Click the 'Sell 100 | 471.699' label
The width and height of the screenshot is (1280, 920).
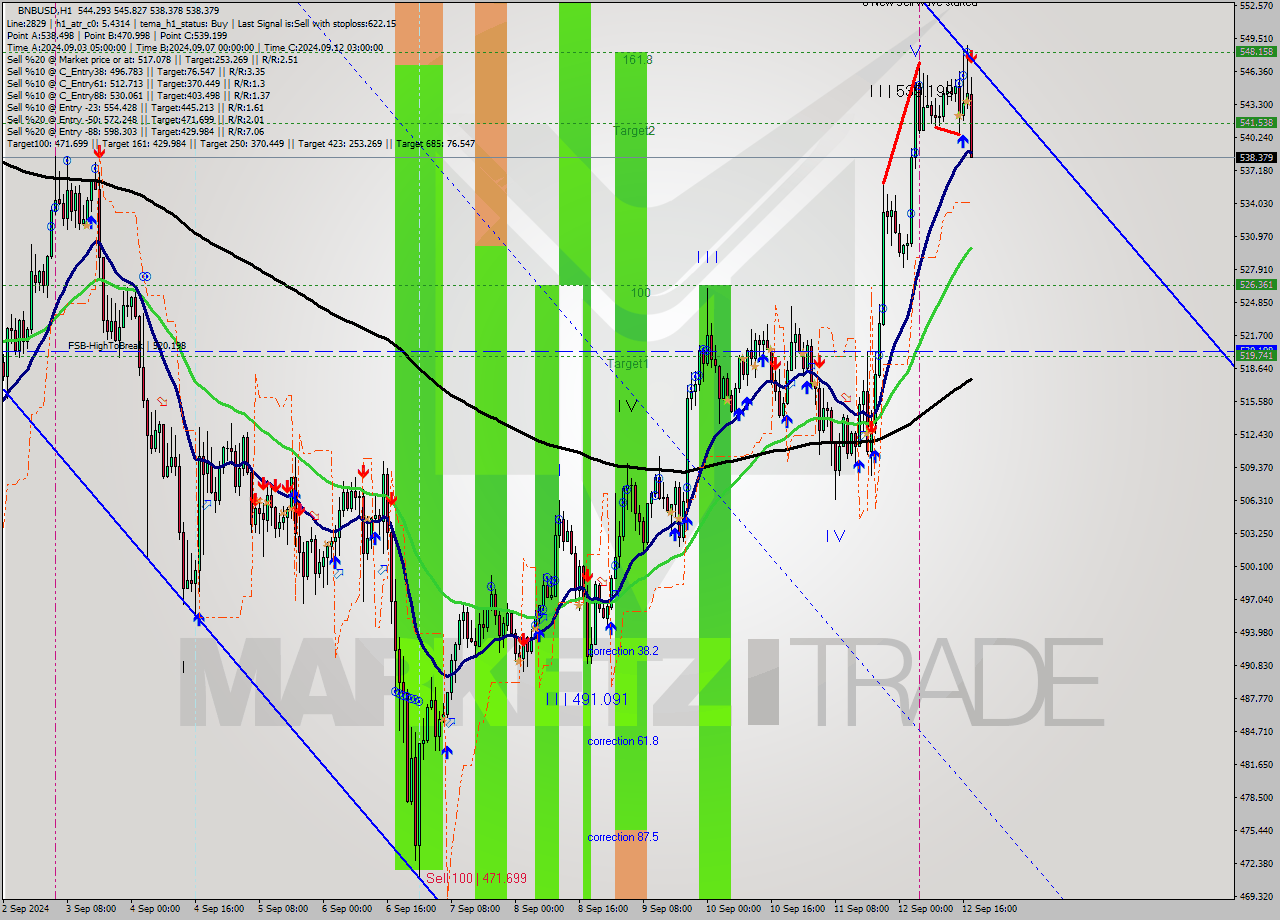coord(476,878)
